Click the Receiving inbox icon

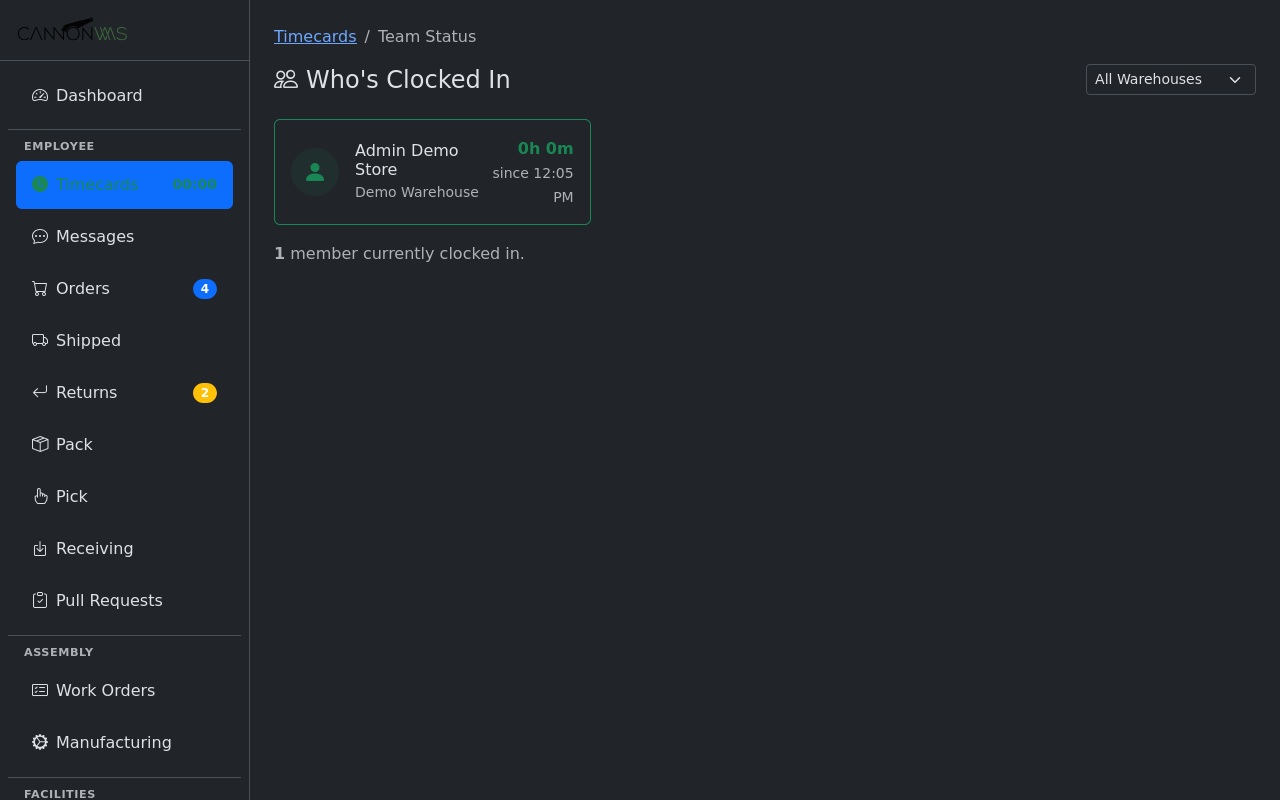click(39, 548)
